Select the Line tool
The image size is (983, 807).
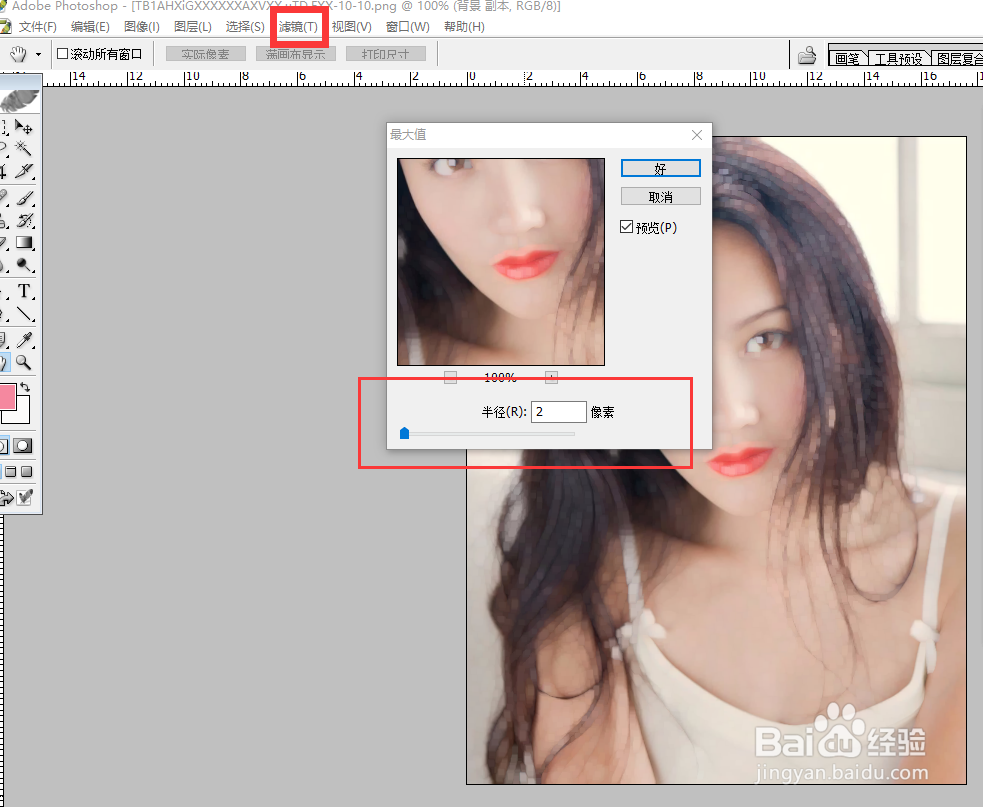coord(23,313)
